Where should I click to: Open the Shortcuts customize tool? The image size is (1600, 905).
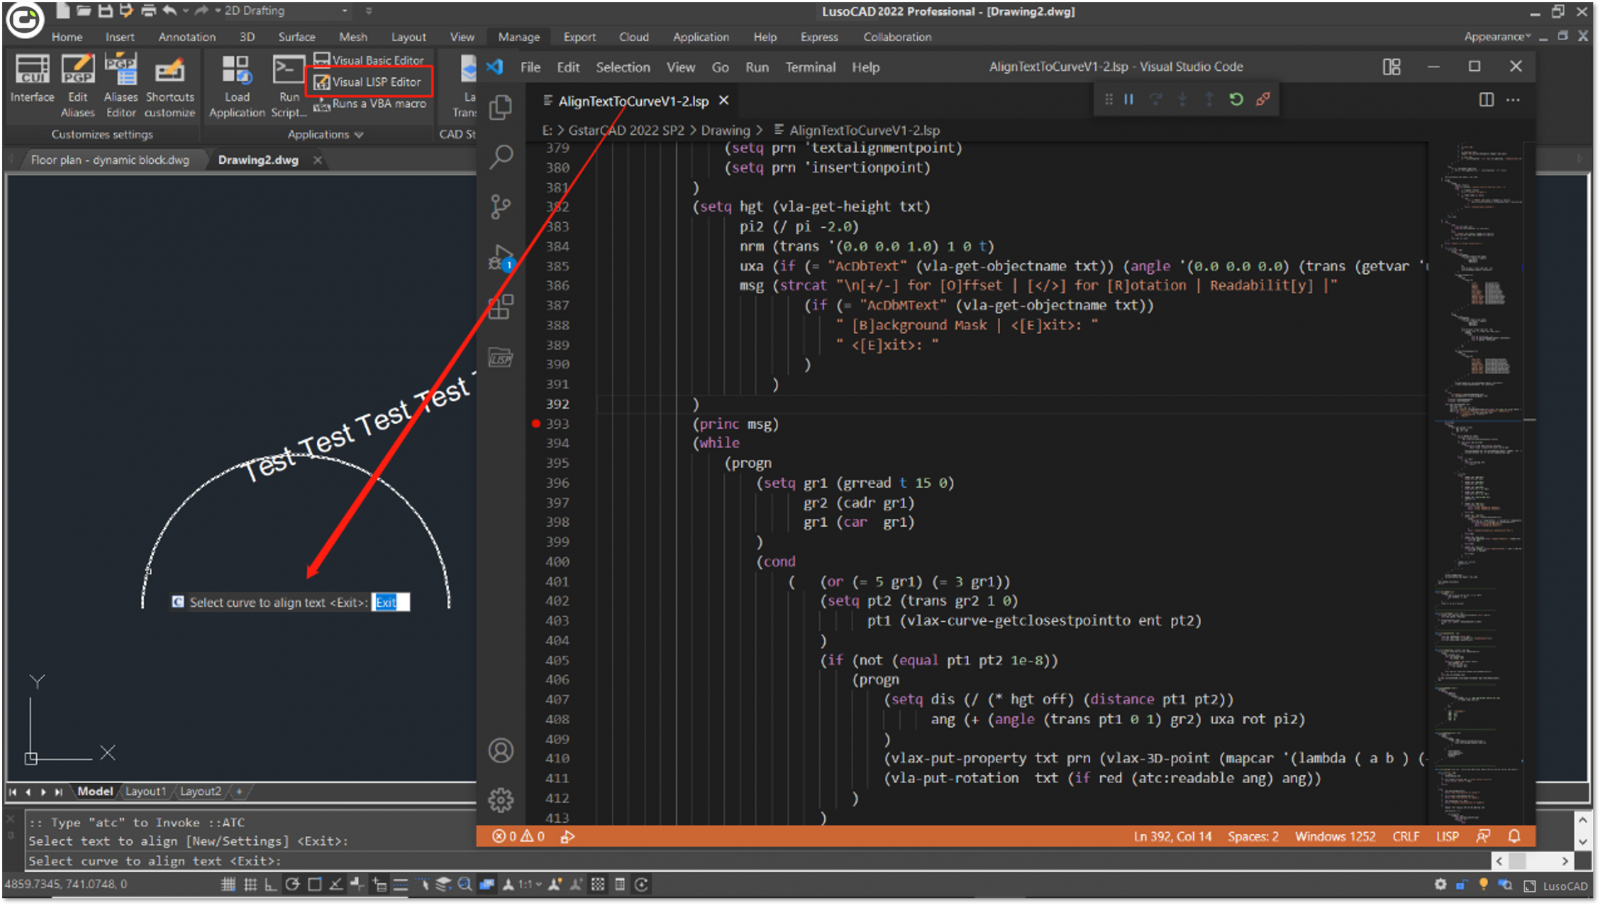[x=170, y=70]
